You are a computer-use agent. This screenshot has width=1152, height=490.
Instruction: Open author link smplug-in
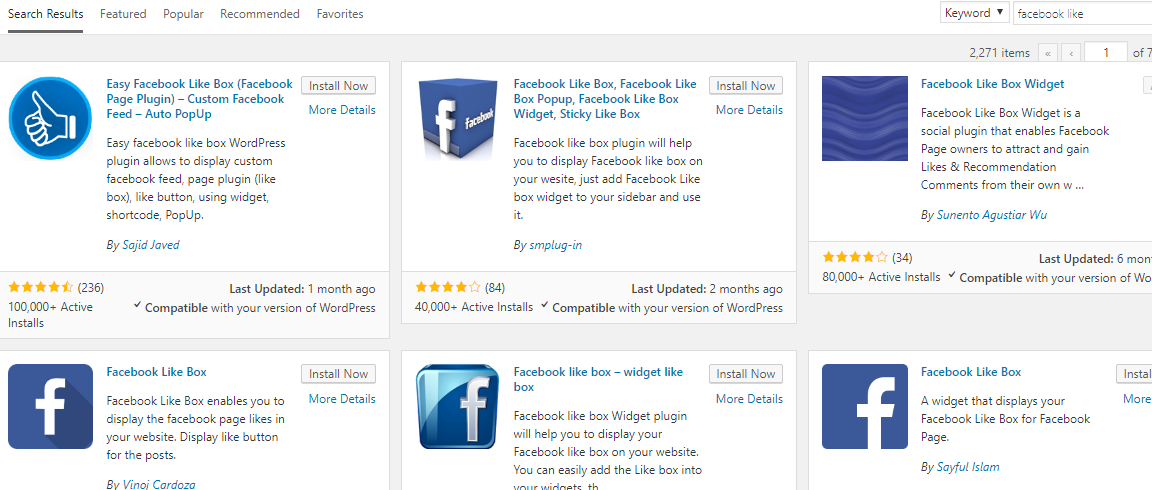point(555,245)
